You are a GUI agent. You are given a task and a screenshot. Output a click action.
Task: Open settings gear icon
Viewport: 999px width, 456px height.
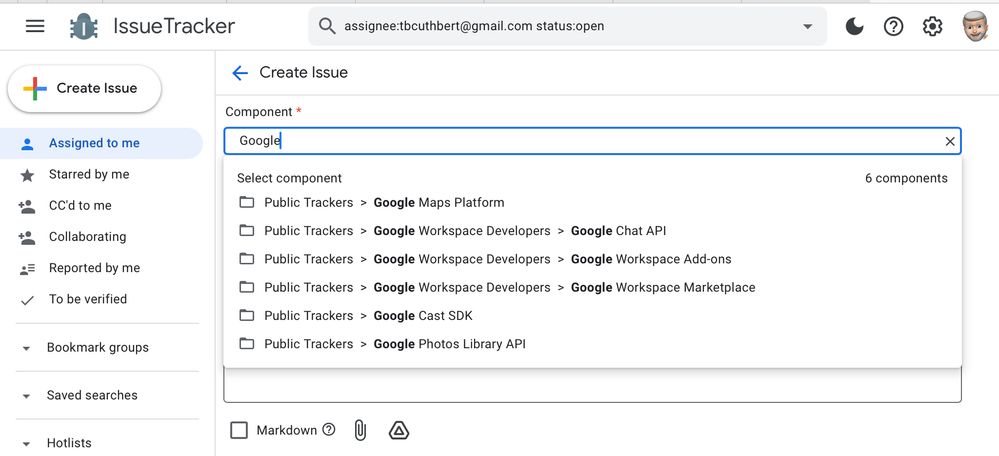932,27
